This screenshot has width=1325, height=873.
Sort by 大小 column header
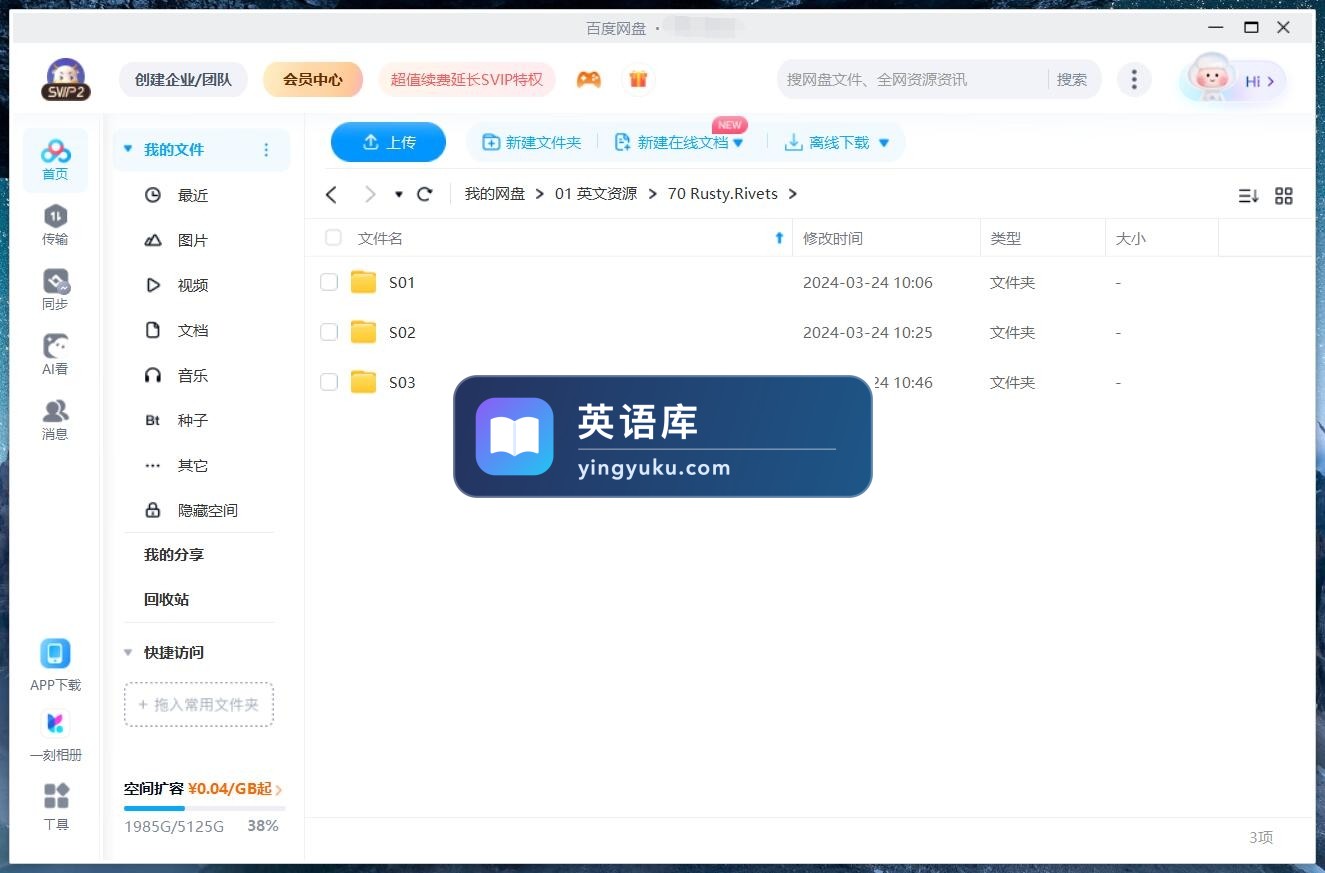(x=1131, y=238)
